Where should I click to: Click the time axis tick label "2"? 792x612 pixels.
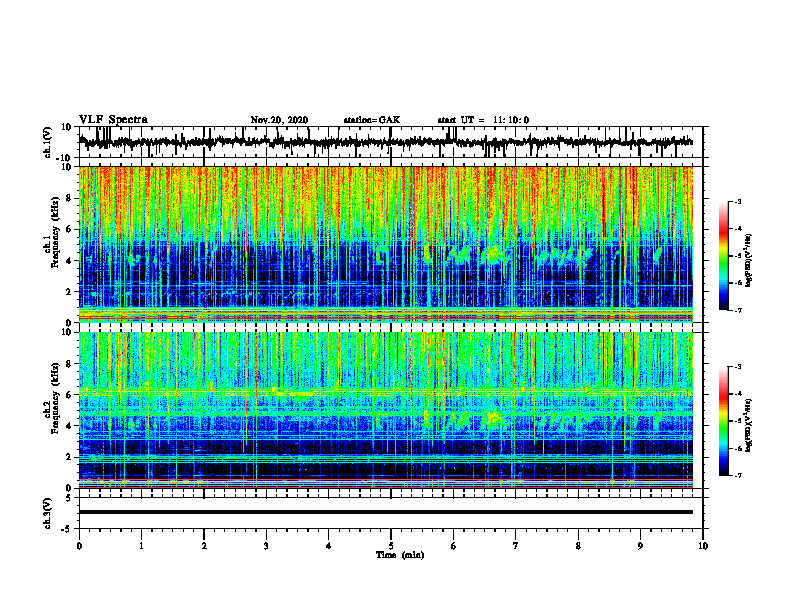pos(204,546)
